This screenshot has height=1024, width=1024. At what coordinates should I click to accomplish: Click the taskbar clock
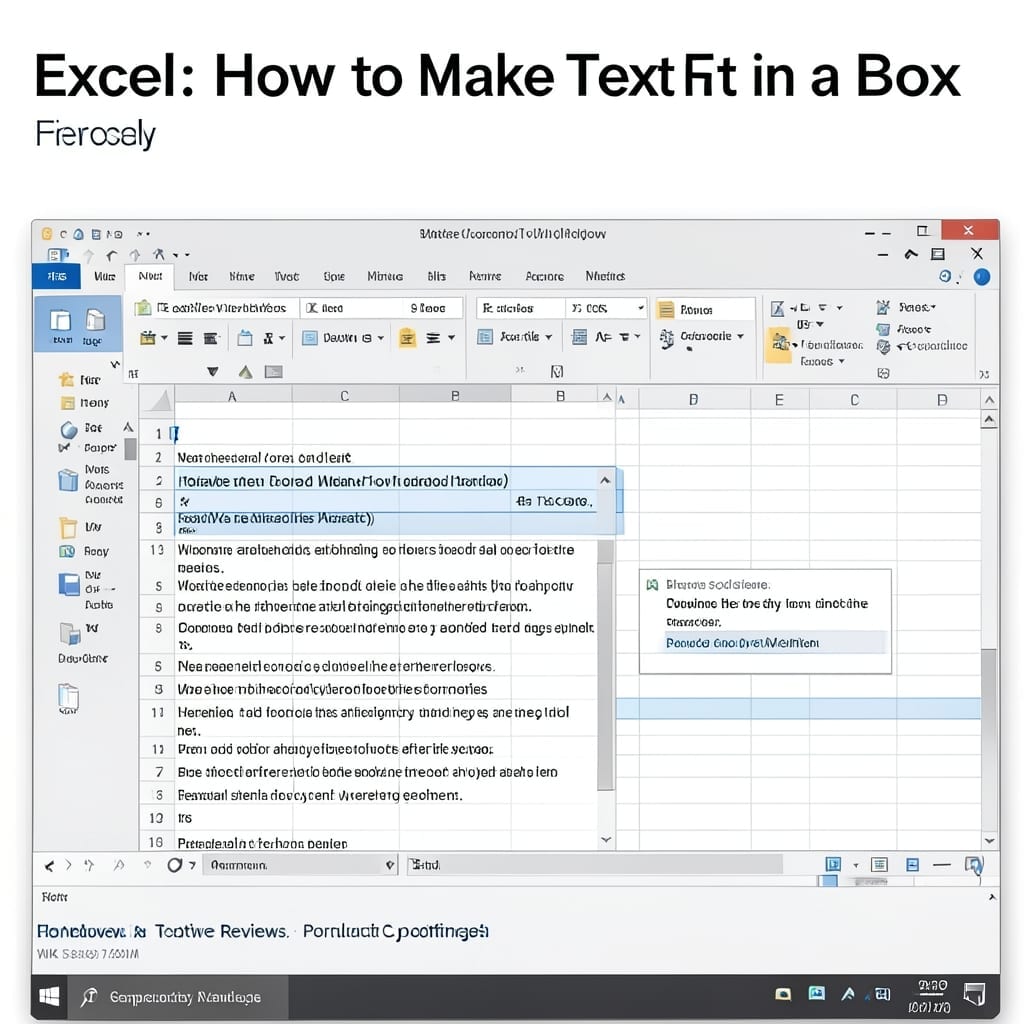click(x=930, y=997)
